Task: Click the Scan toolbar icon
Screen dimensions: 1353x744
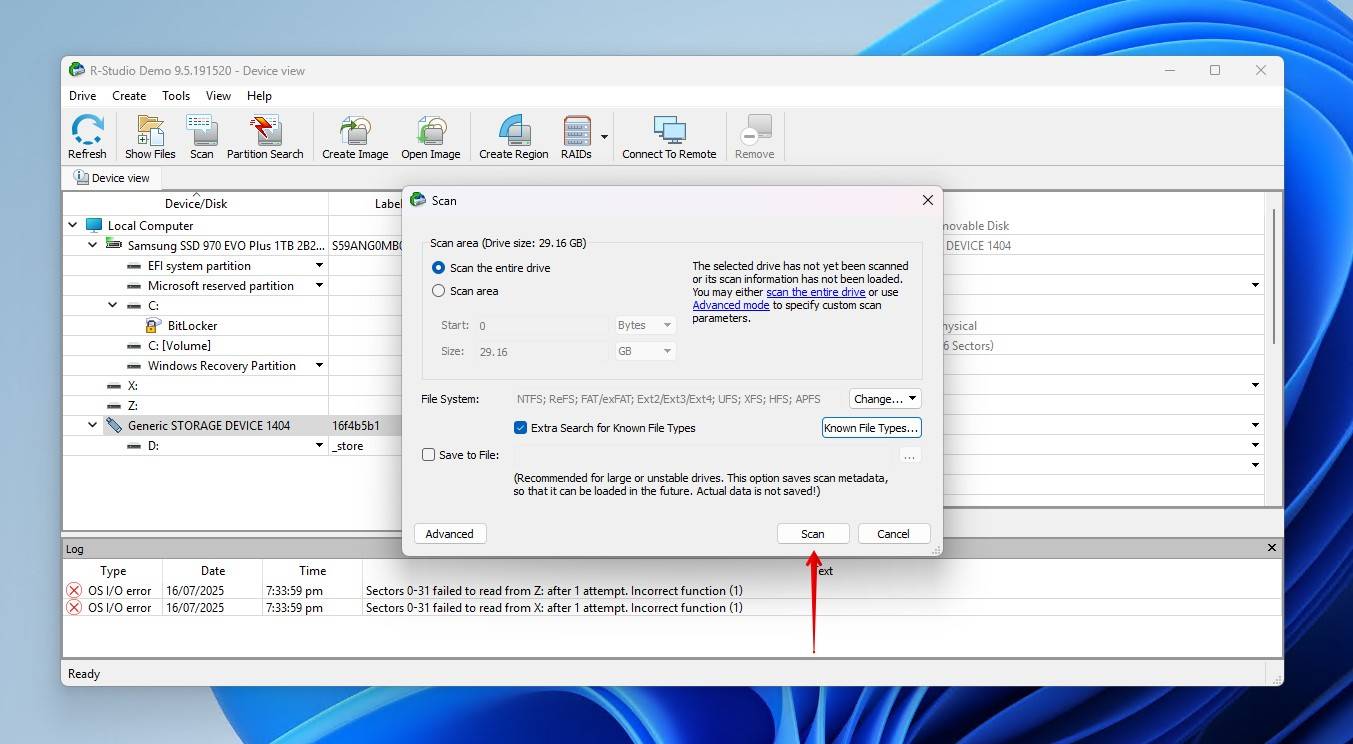Action: (x=202, y=137)
